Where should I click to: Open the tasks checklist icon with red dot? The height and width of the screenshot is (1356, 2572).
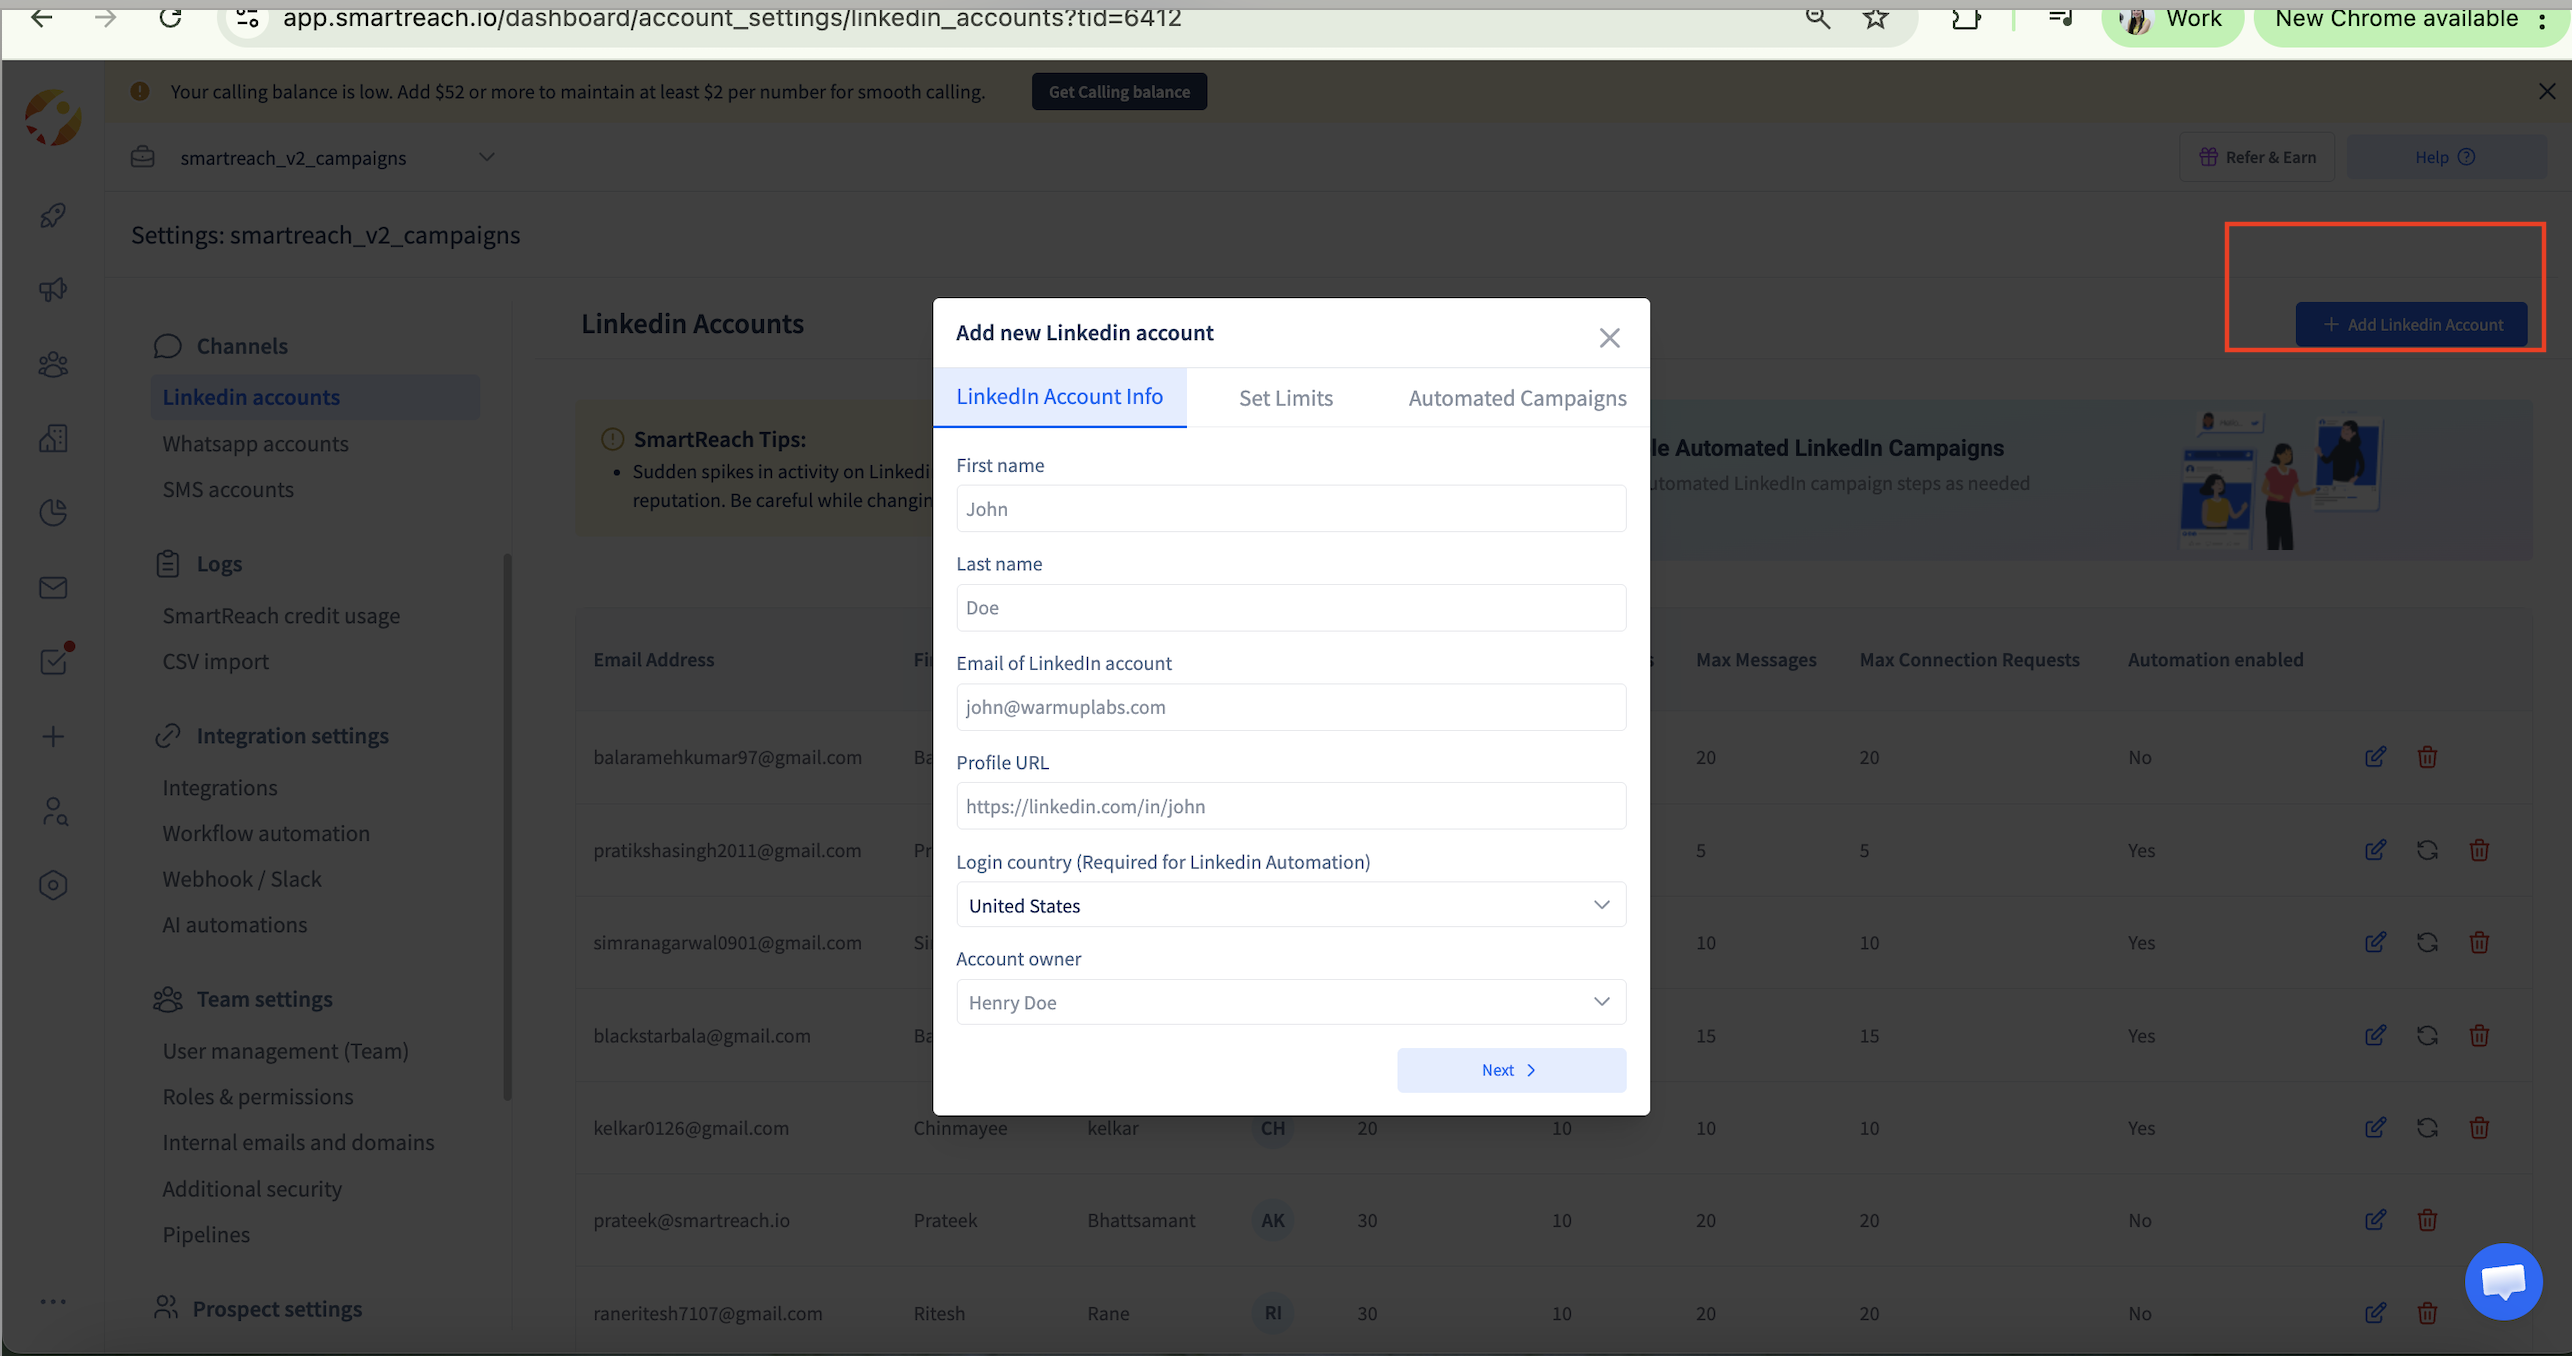tap(53, 662)
